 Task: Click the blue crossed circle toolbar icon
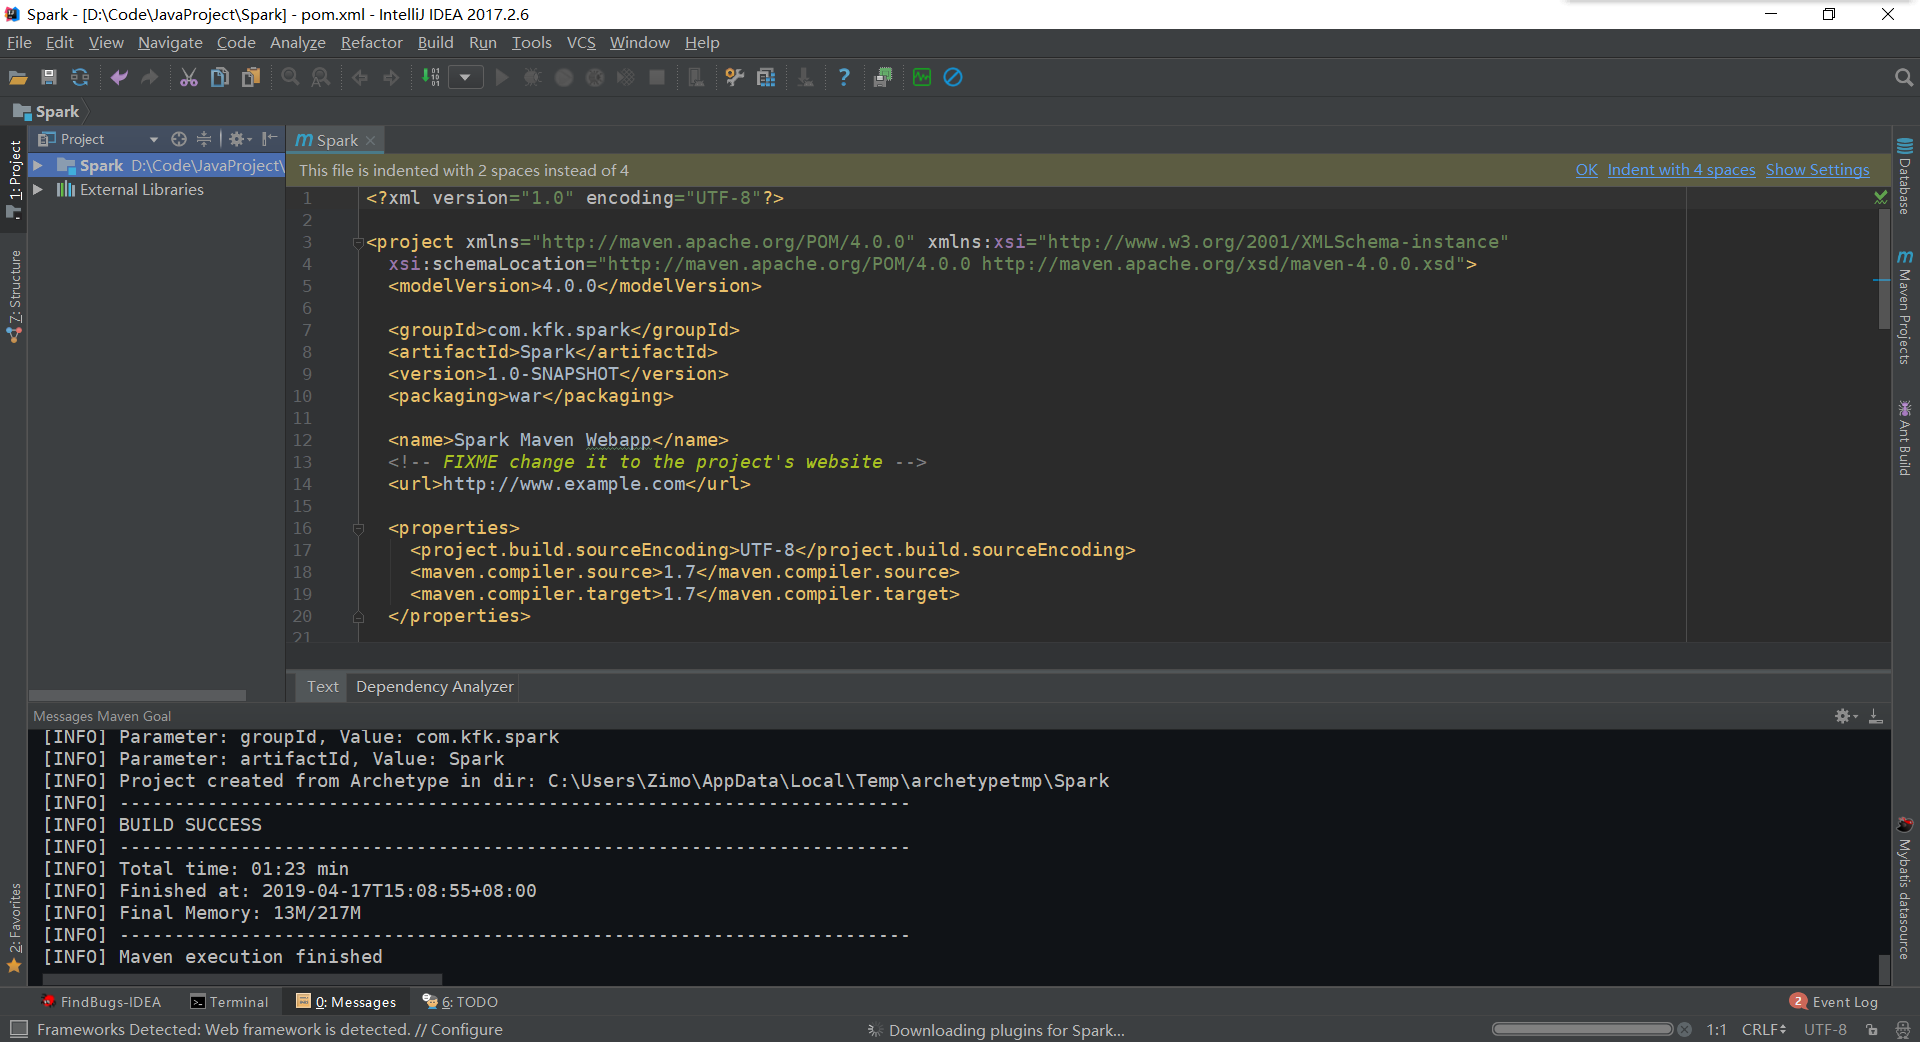coord(953,78)
